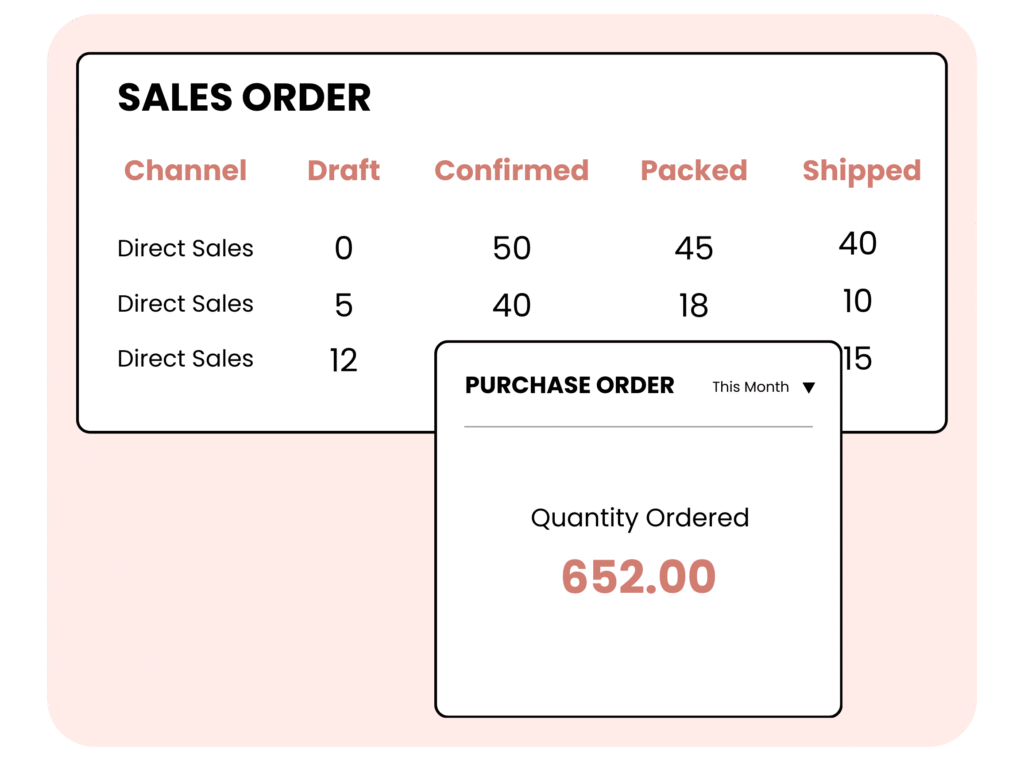Click the Draft column header
Screen dimensions: 1024x761
coord(343,170)
